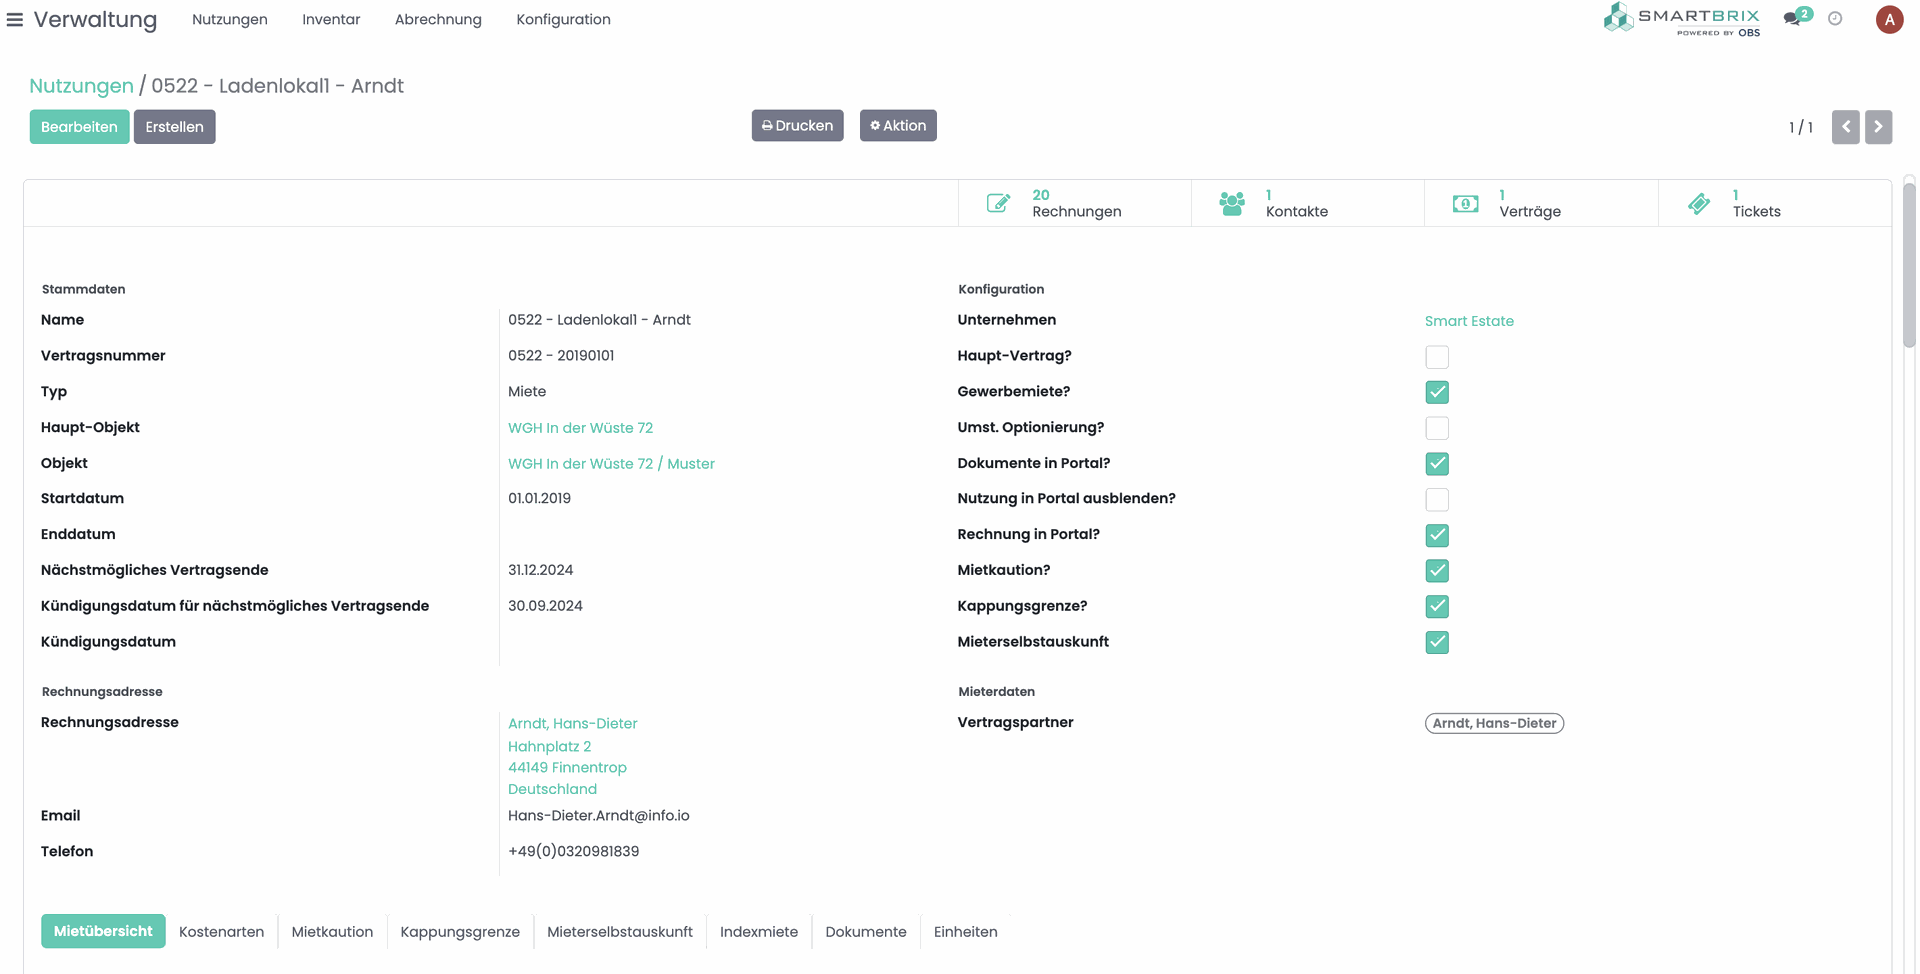Click the Erstellen button

(x=174, y=127)
